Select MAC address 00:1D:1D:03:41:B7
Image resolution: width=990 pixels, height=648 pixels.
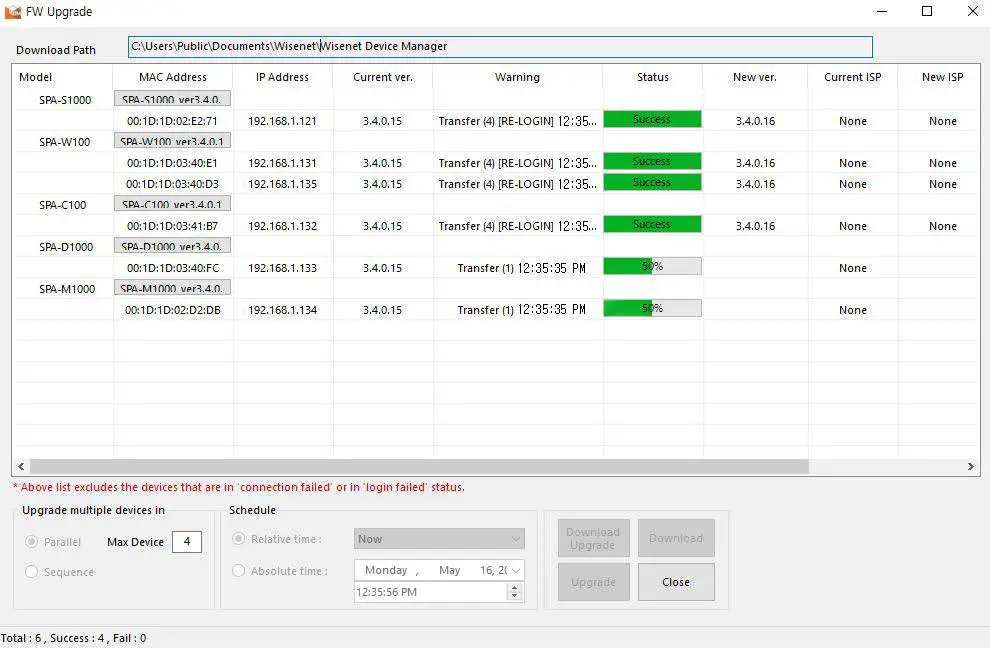(172, 226)
